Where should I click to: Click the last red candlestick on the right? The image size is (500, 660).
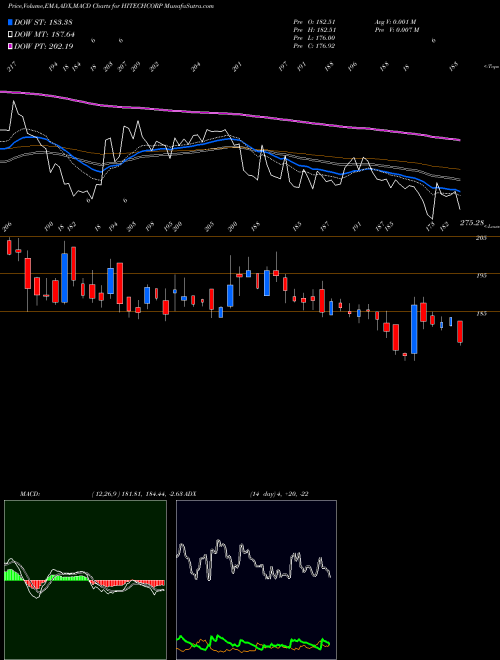[x=460, y=332]
